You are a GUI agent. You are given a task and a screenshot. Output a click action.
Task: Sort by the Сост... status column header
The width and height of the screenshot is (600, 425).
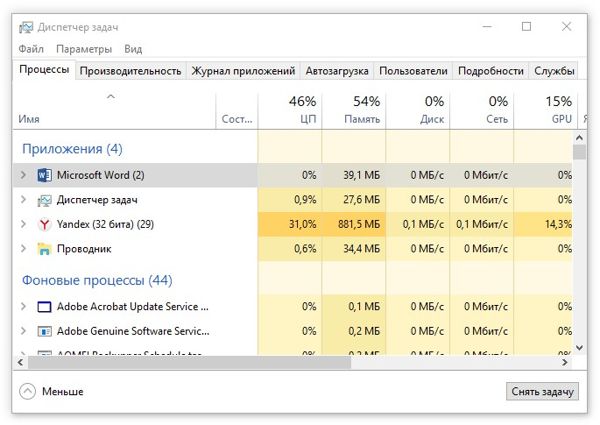pos(237,111)
